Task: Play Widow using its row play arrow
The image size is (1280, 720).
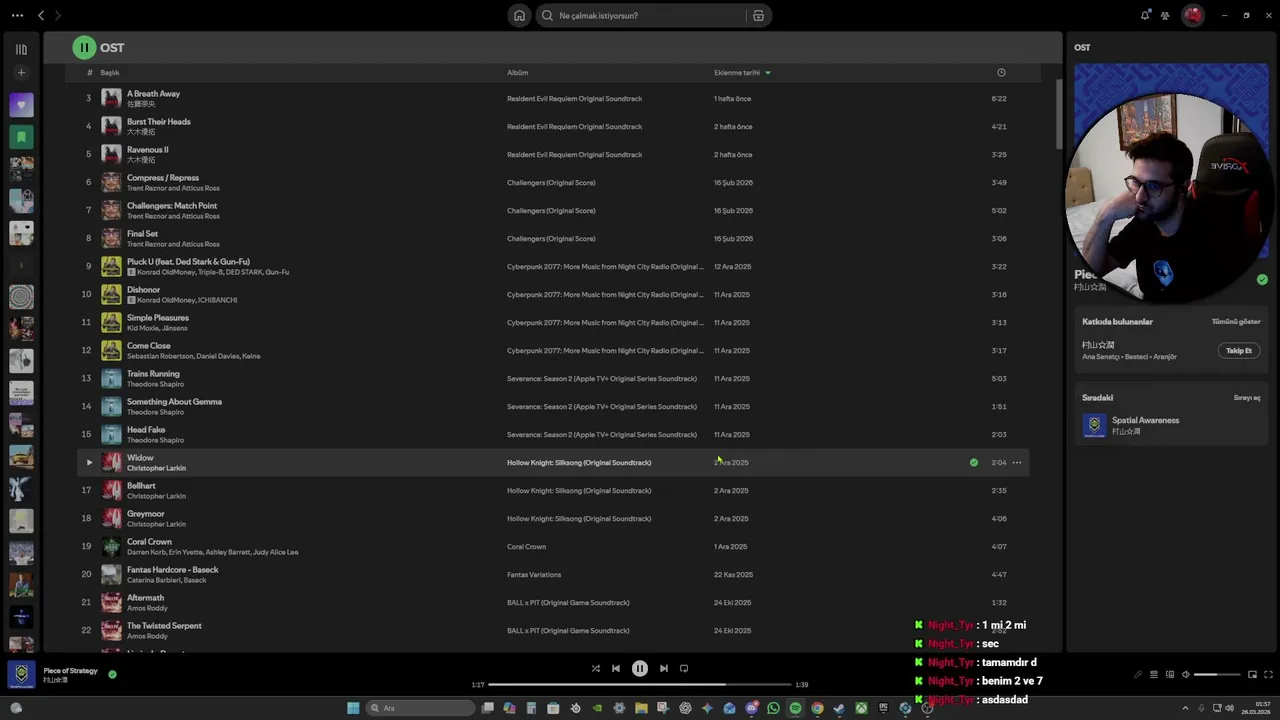Action: tap(89, 462)
